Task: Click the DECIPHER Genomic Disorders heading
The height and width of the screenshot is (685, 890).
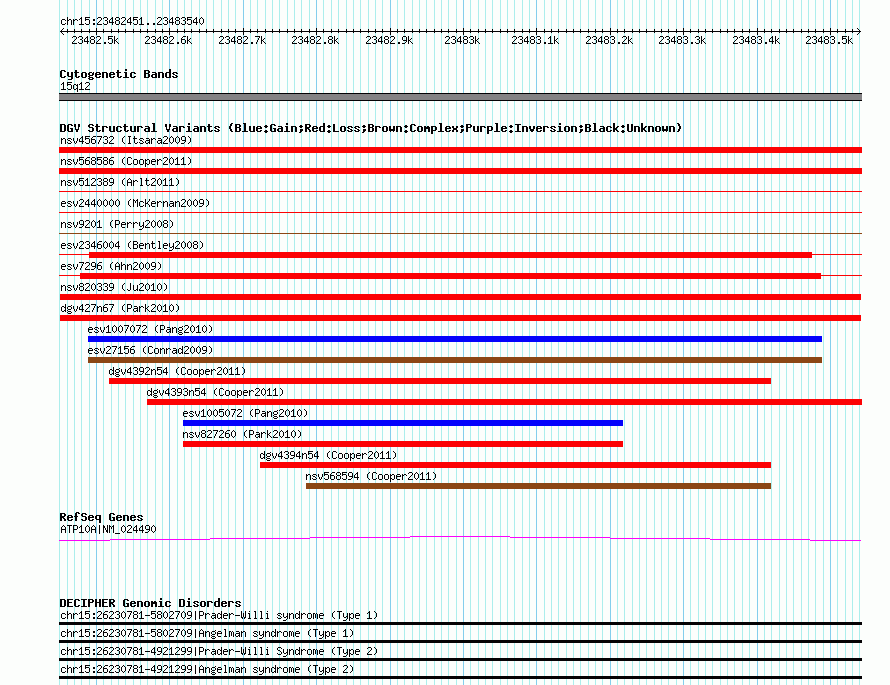Action: (x=150, y=603)
